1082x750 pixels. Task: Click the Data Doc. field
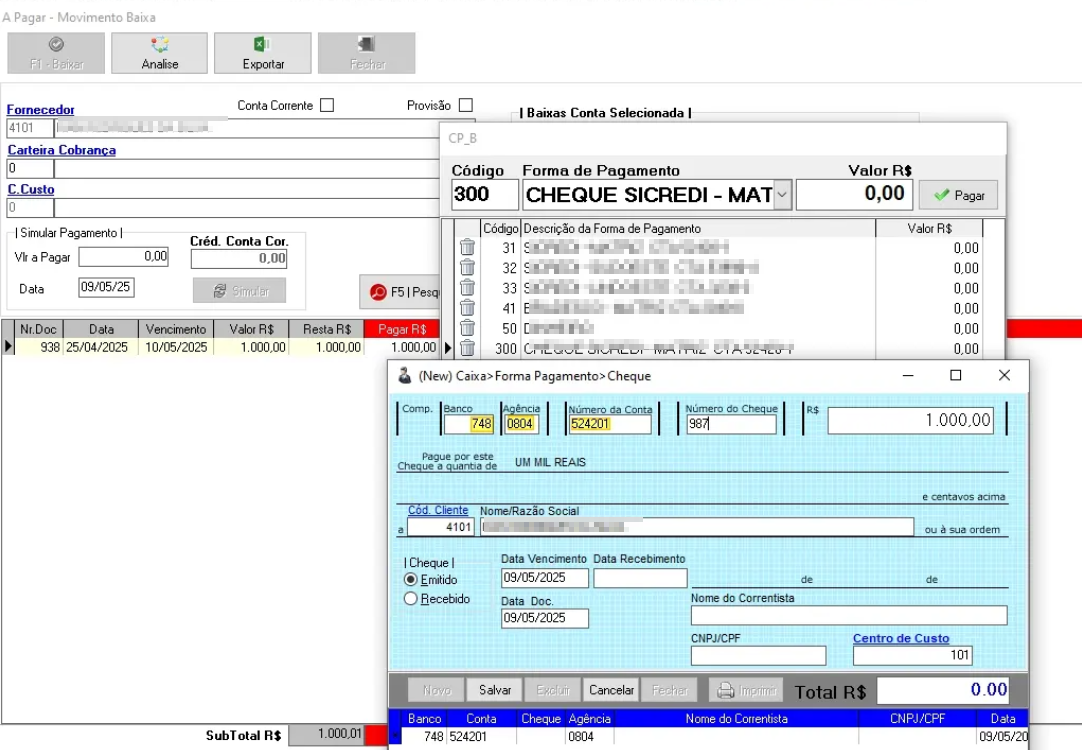point(544,618)
